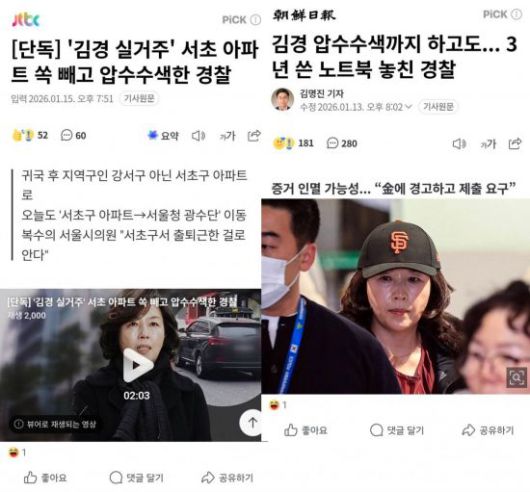
Task: Open 기사원문 link beside the Chosun edit time
Action: [x=438, y=107]
